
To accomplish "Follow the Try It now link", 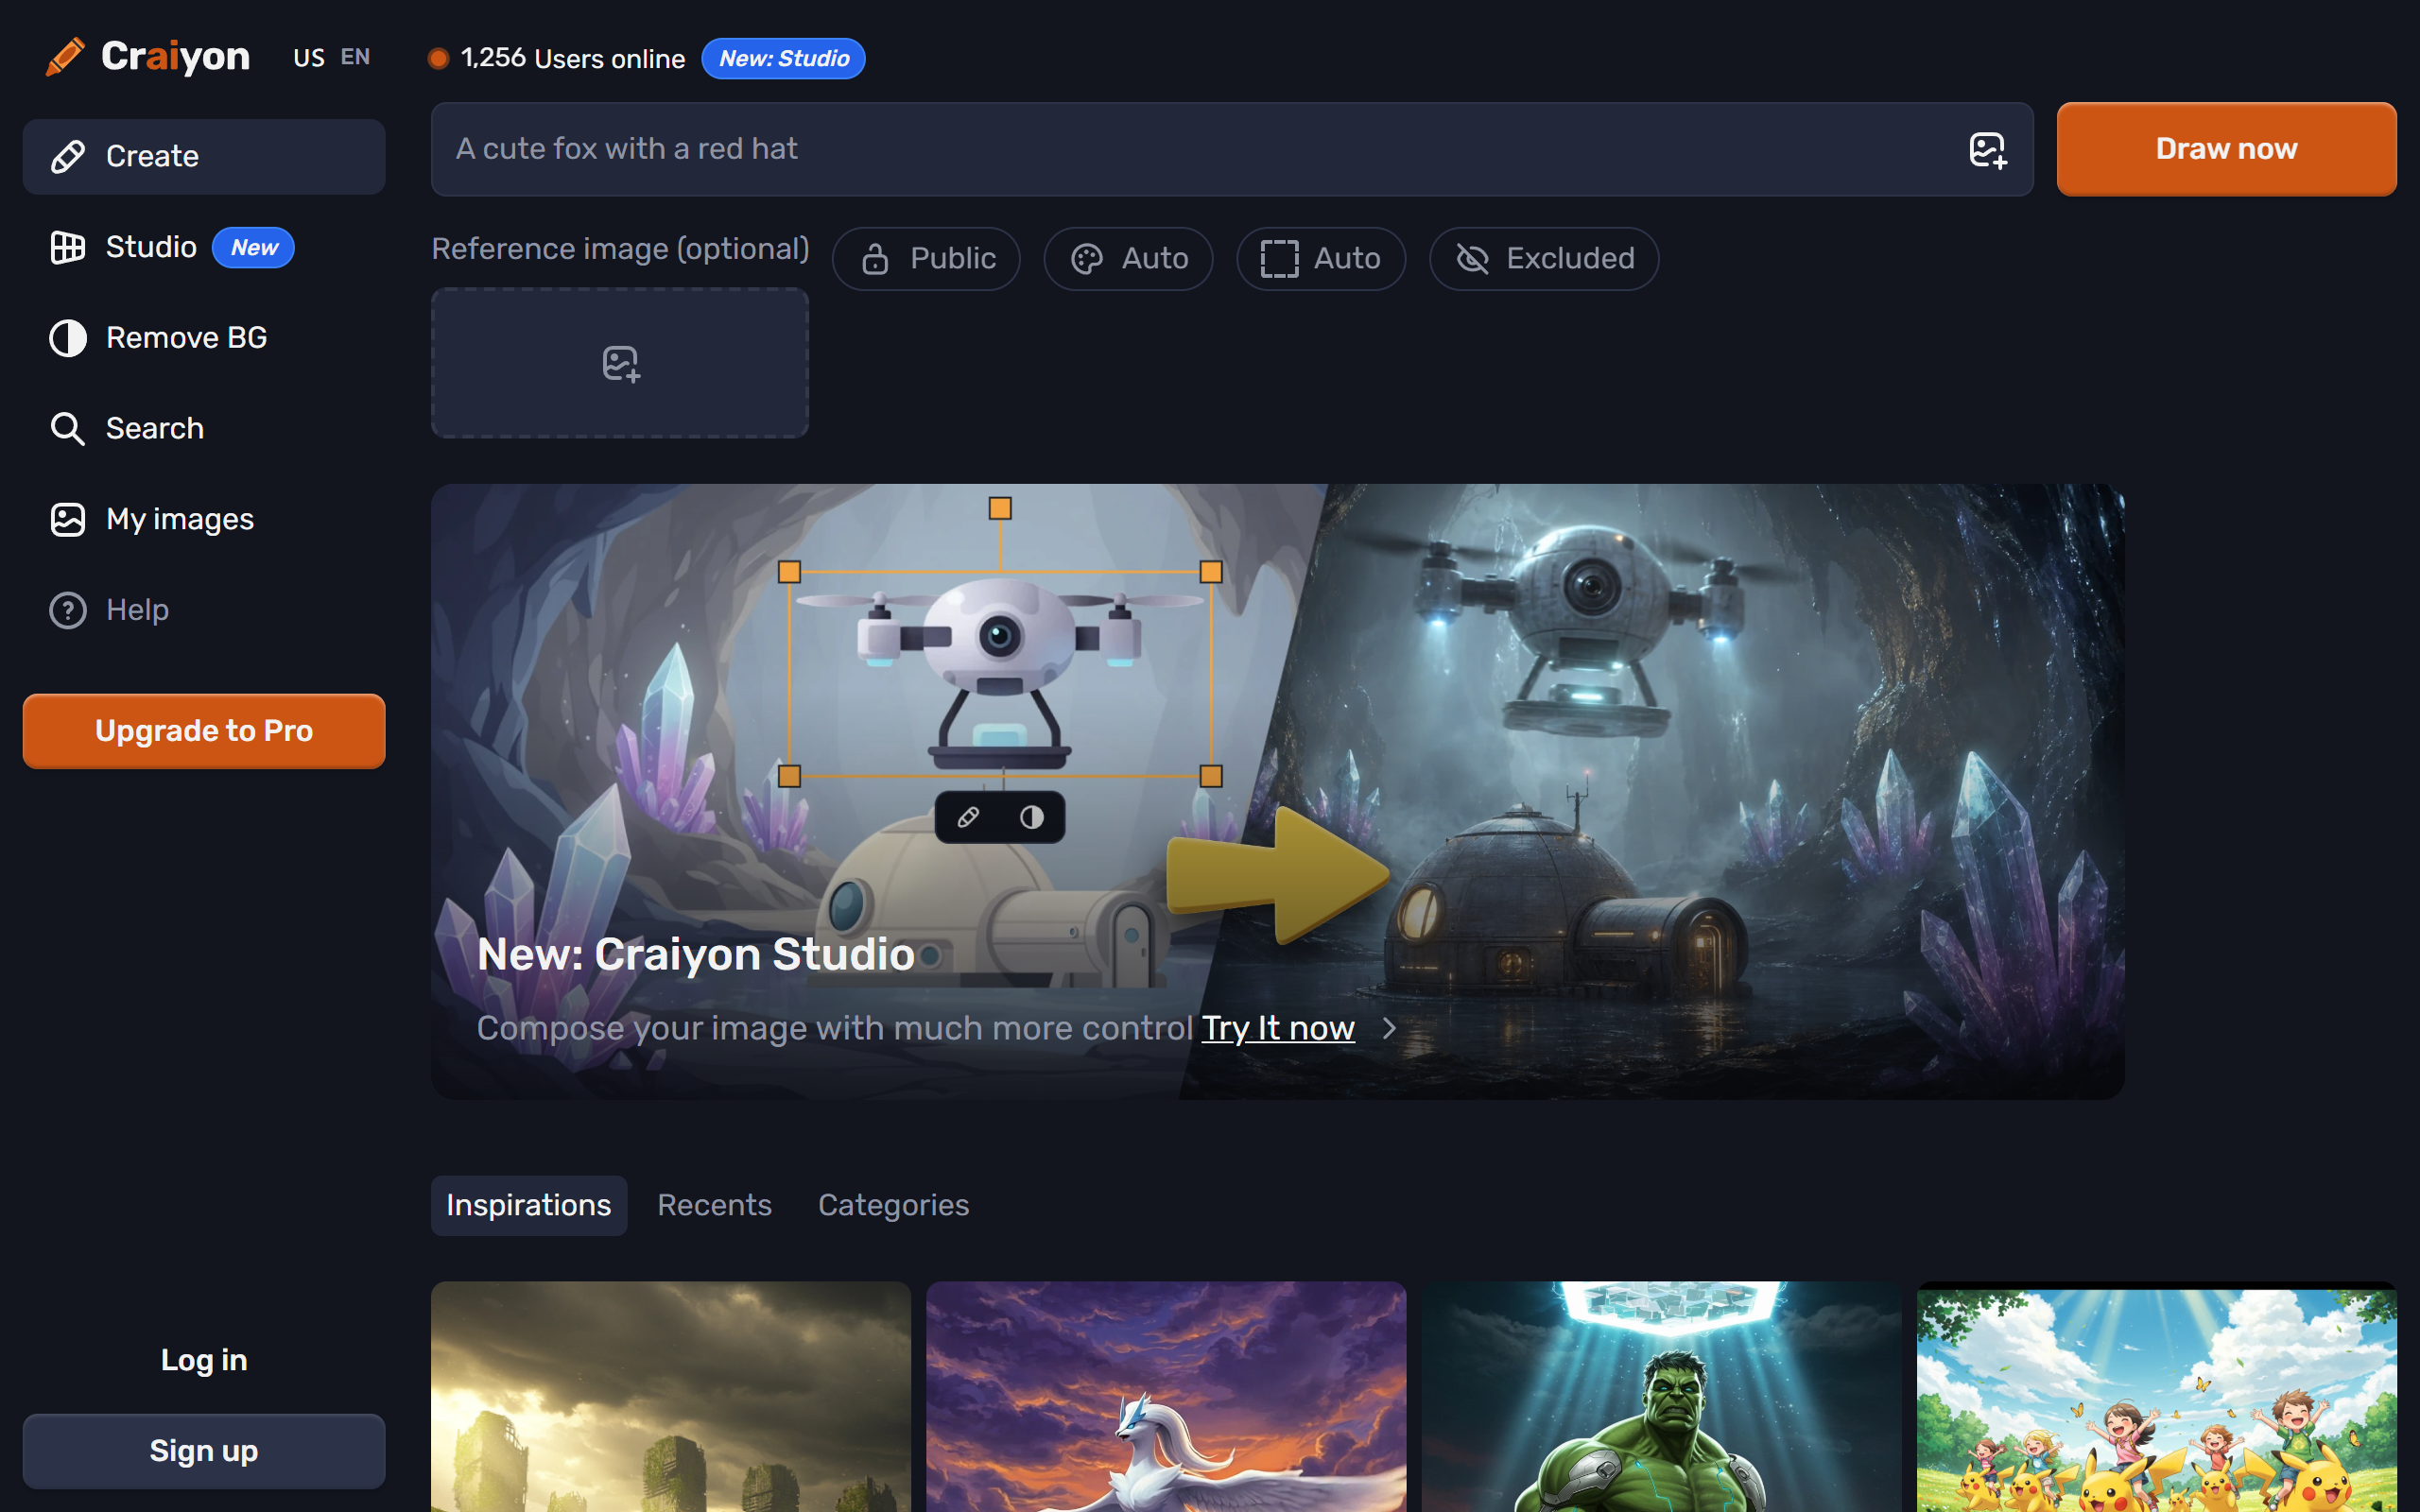I will [1278, 1028].
